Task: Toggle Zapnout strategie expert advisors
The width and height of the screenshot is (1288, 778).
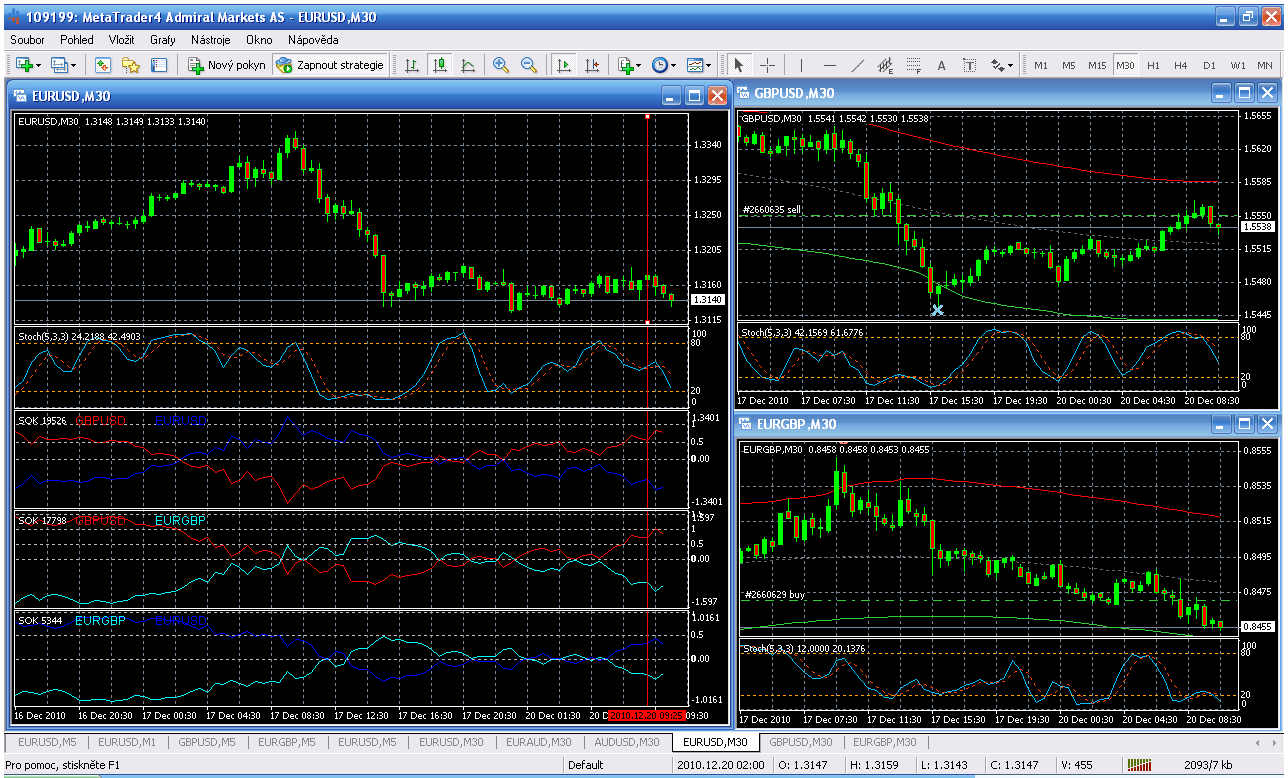Action: [x=329, y=65]
